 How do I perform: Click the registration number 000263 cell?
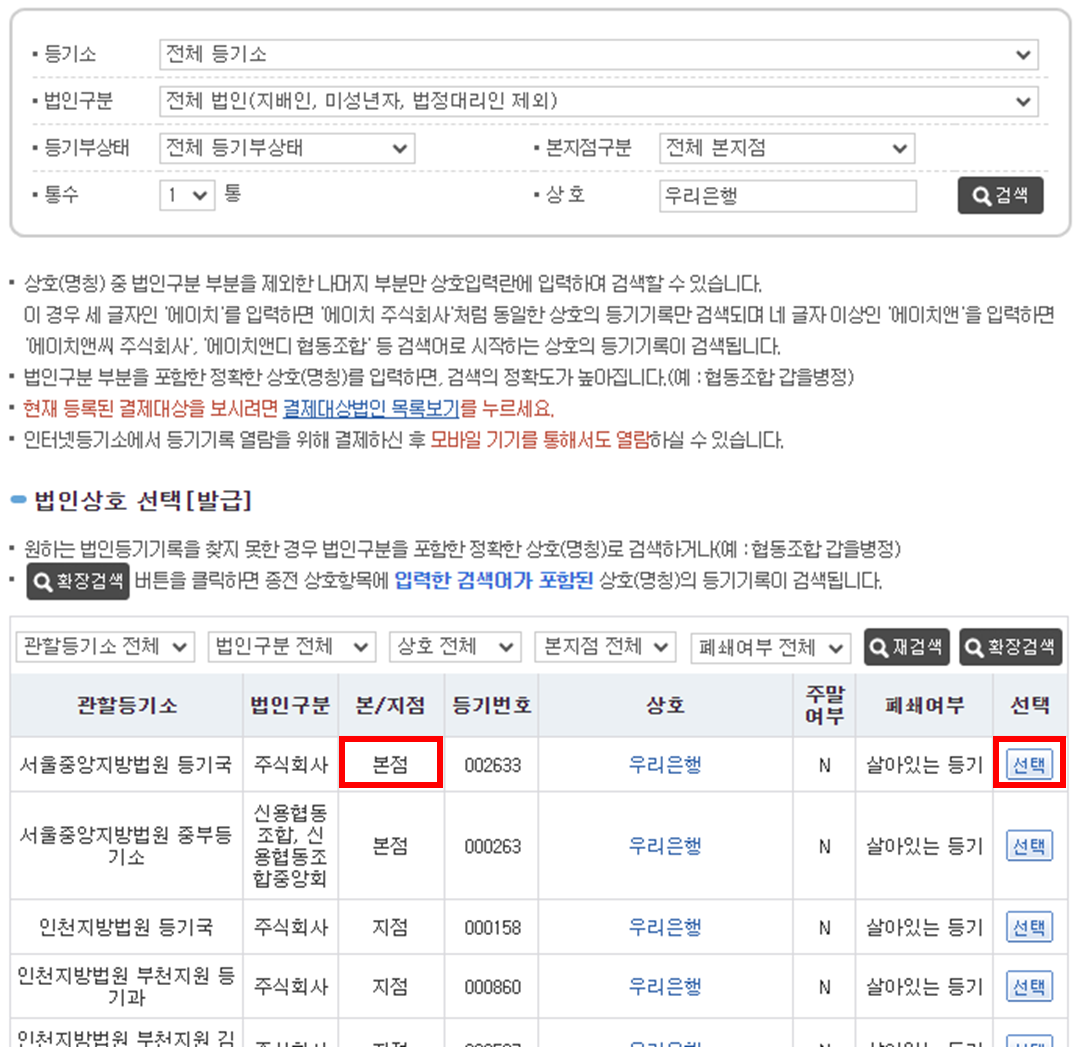pyautogui.click(x=492, y=846)
